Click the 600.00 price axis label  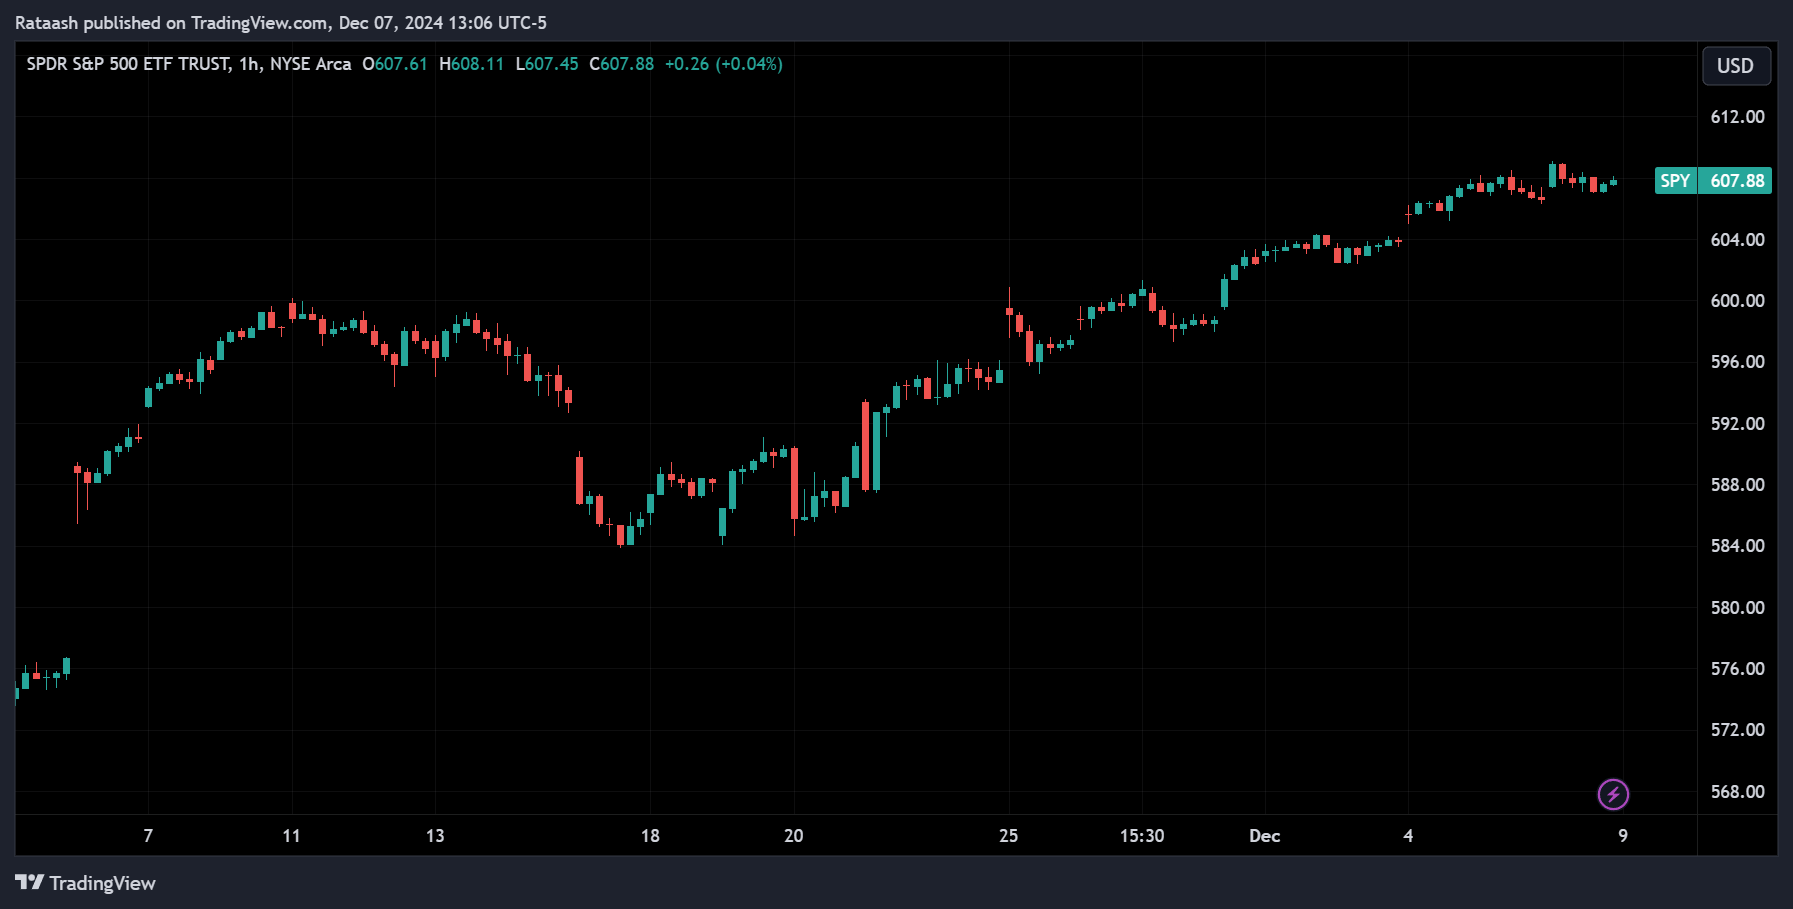click(x=1737, y=301)
